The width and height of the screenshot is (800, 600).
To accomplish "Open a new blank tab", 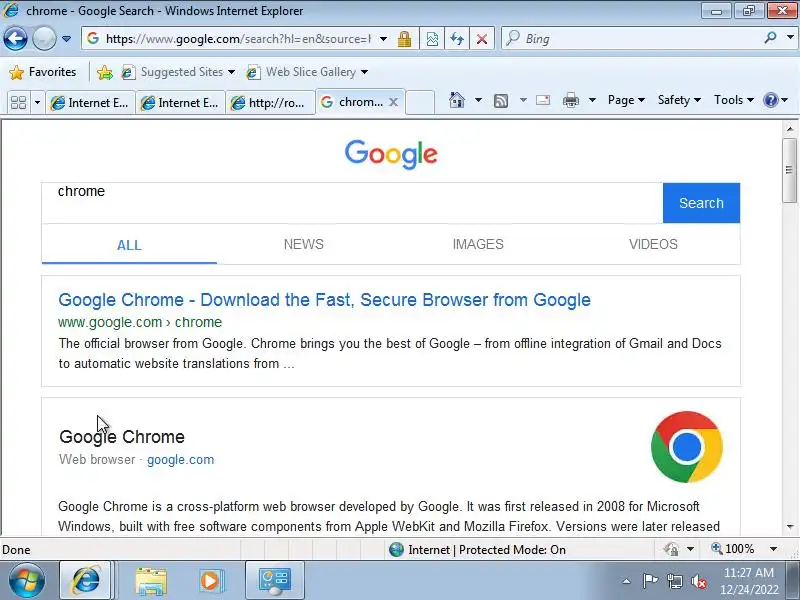I will coord(420,102).
